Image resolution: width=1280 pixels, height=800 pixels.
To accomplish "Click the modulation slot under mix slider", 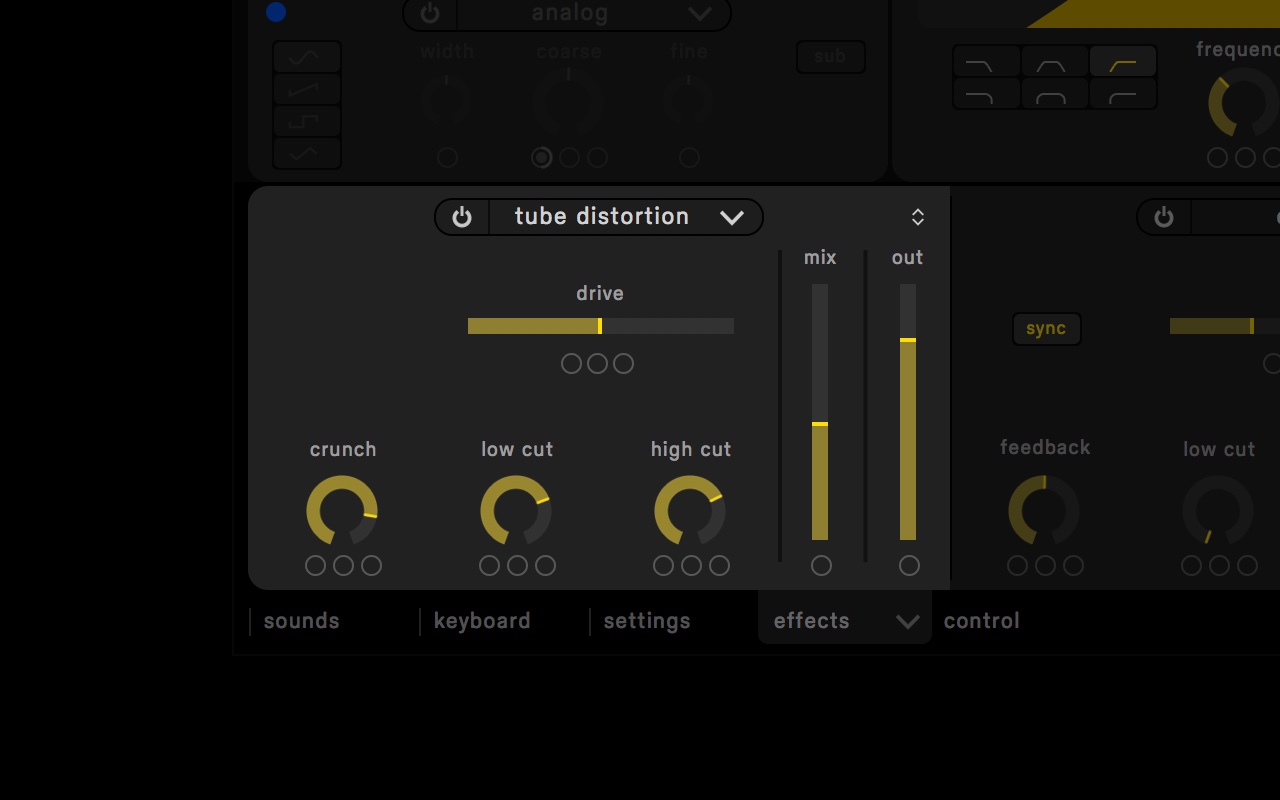I will pos(821,566).
